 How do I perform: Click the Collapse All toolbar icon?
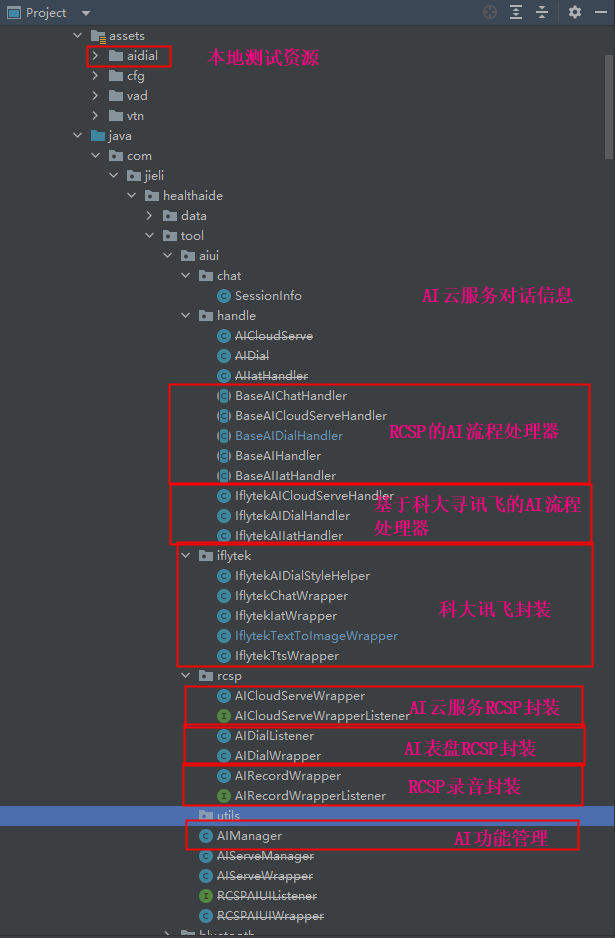coord(542,12)
